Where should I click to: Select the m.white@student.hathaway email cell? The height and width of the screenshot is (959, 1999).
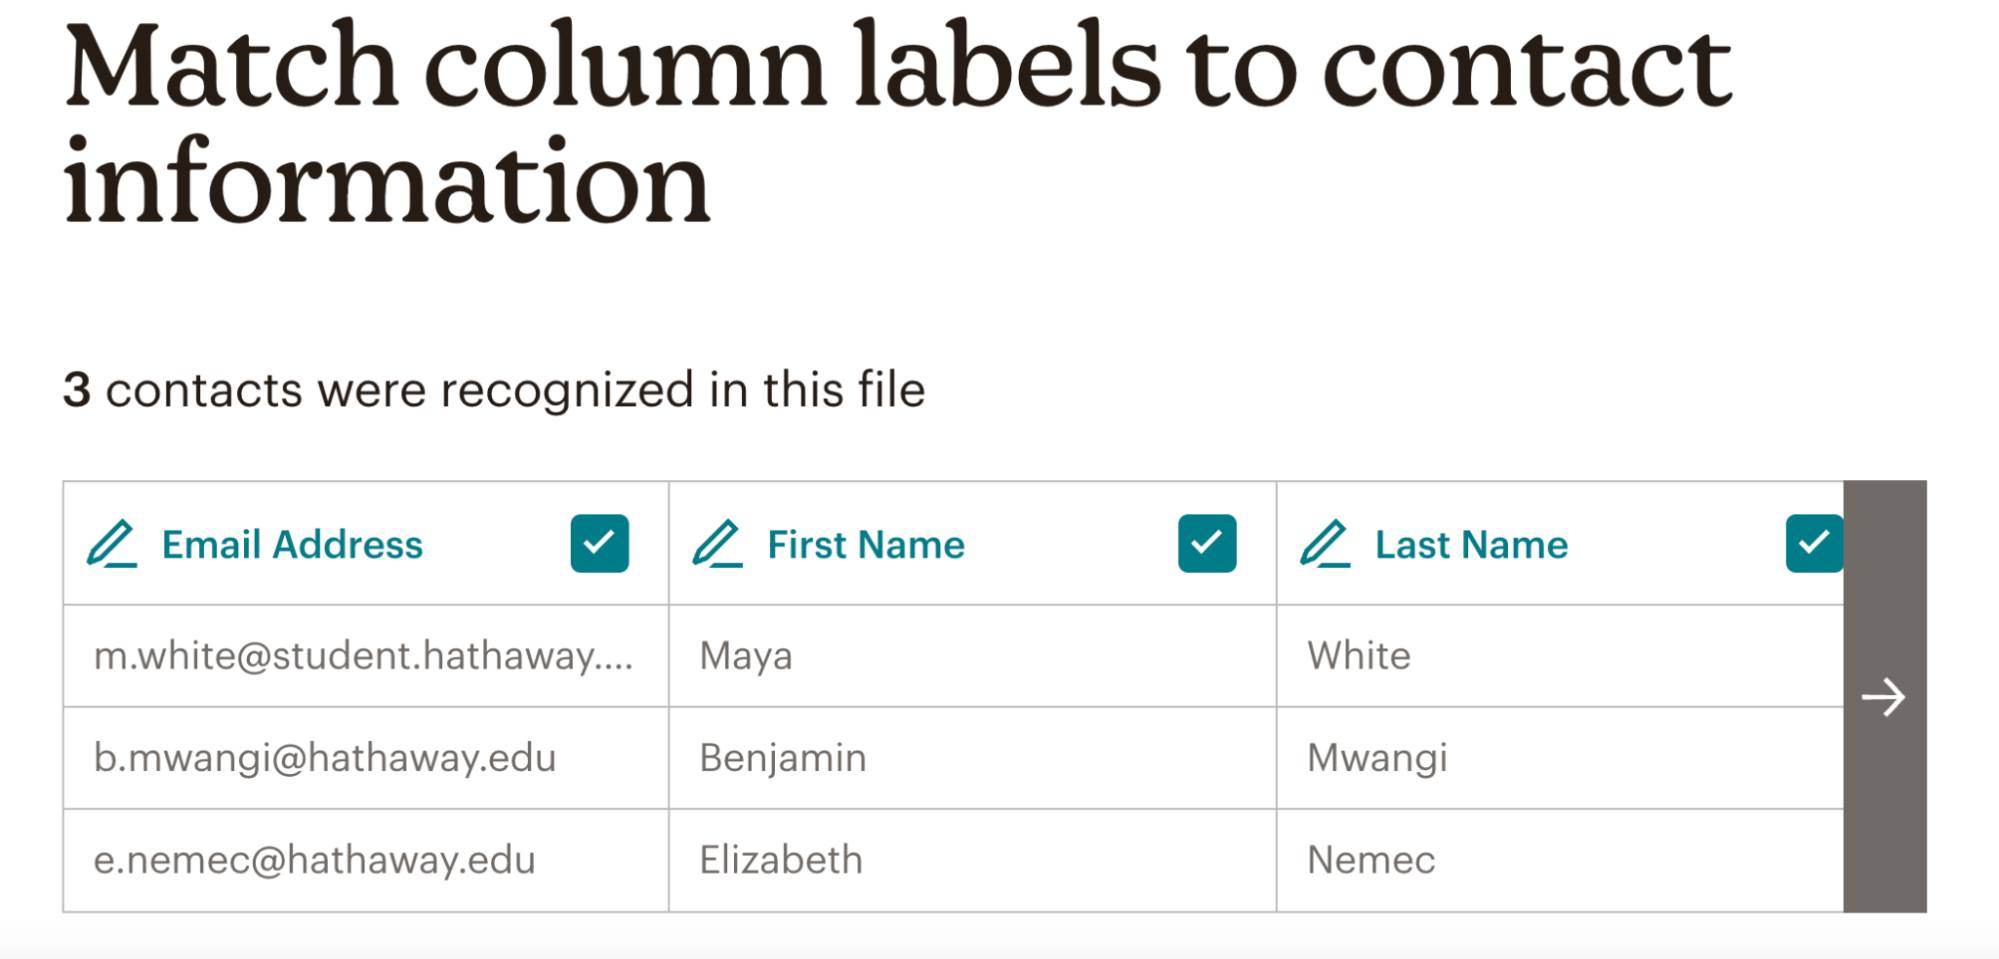point(363,656)
